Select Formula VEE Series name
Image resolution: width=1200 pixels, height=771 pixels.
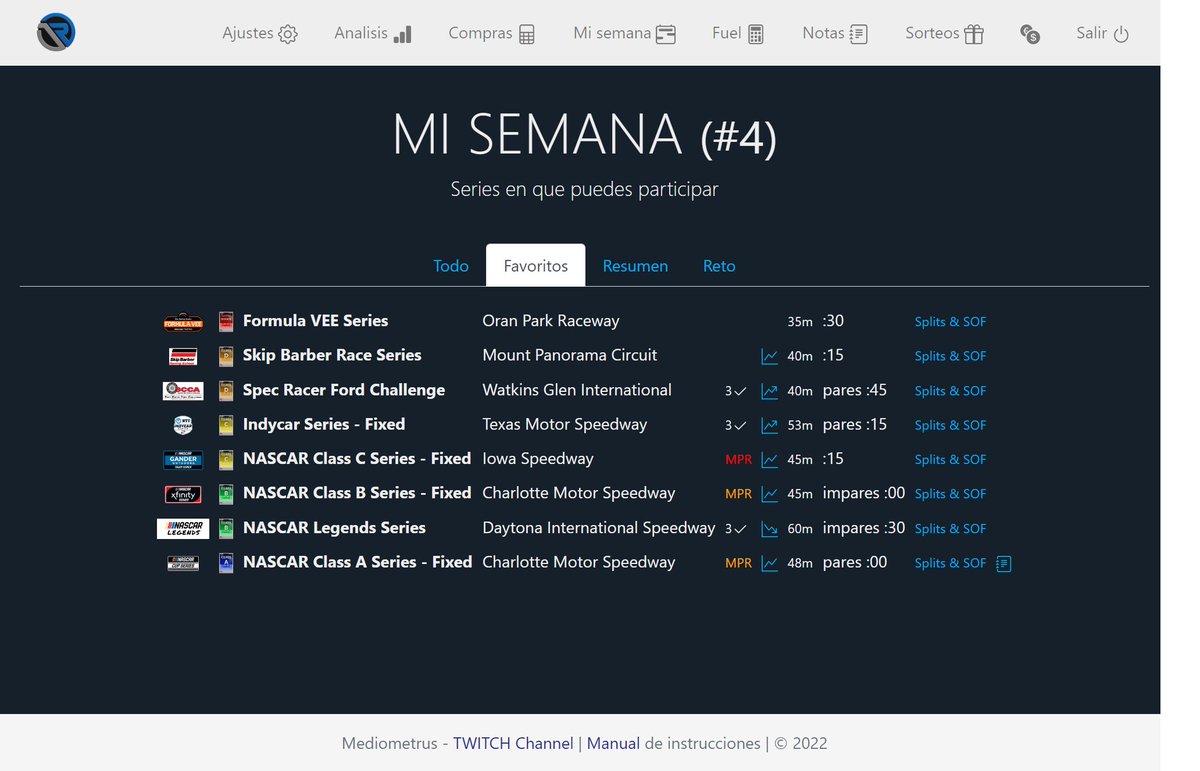315,321
